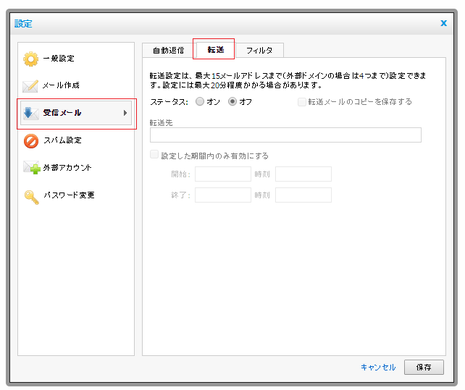Viewport: 465px width, 390px height.
Task: Click the 開始 row 時刻 input field
Action: pos(303,174)
